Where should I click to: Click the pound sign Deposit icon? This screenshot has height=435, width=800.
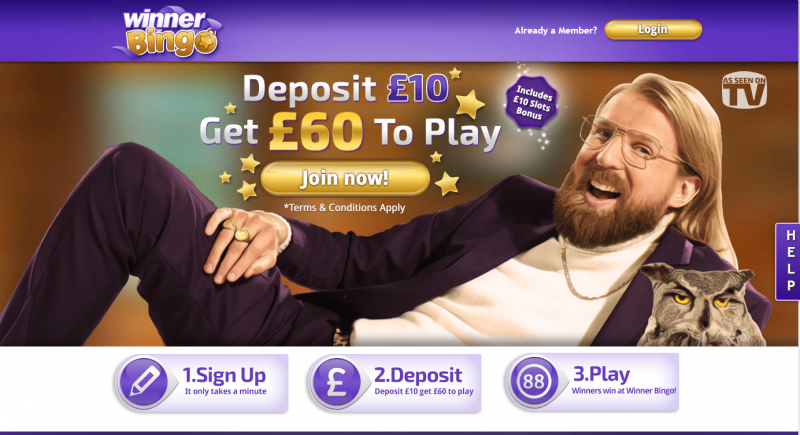point(337,382)
